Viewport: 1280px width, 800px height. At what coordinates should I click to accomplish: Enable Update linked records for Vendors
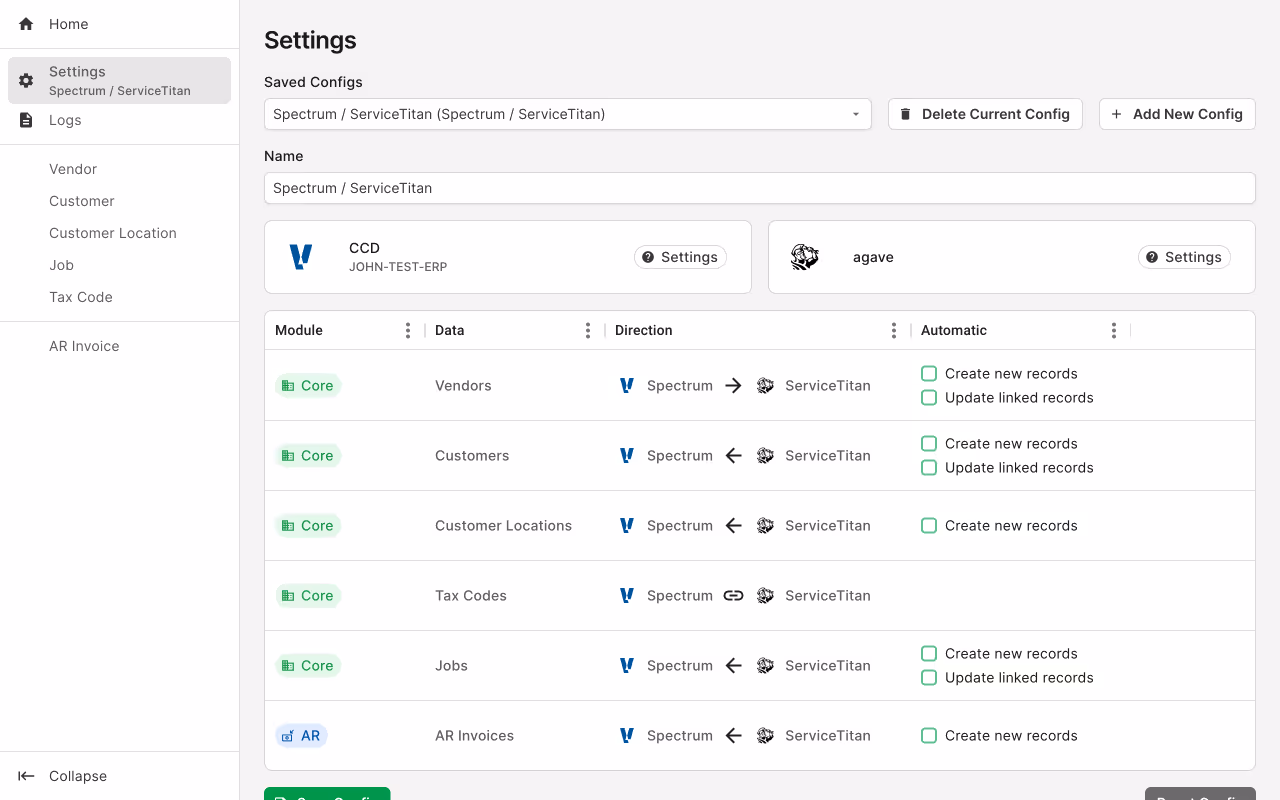[929, 398]
